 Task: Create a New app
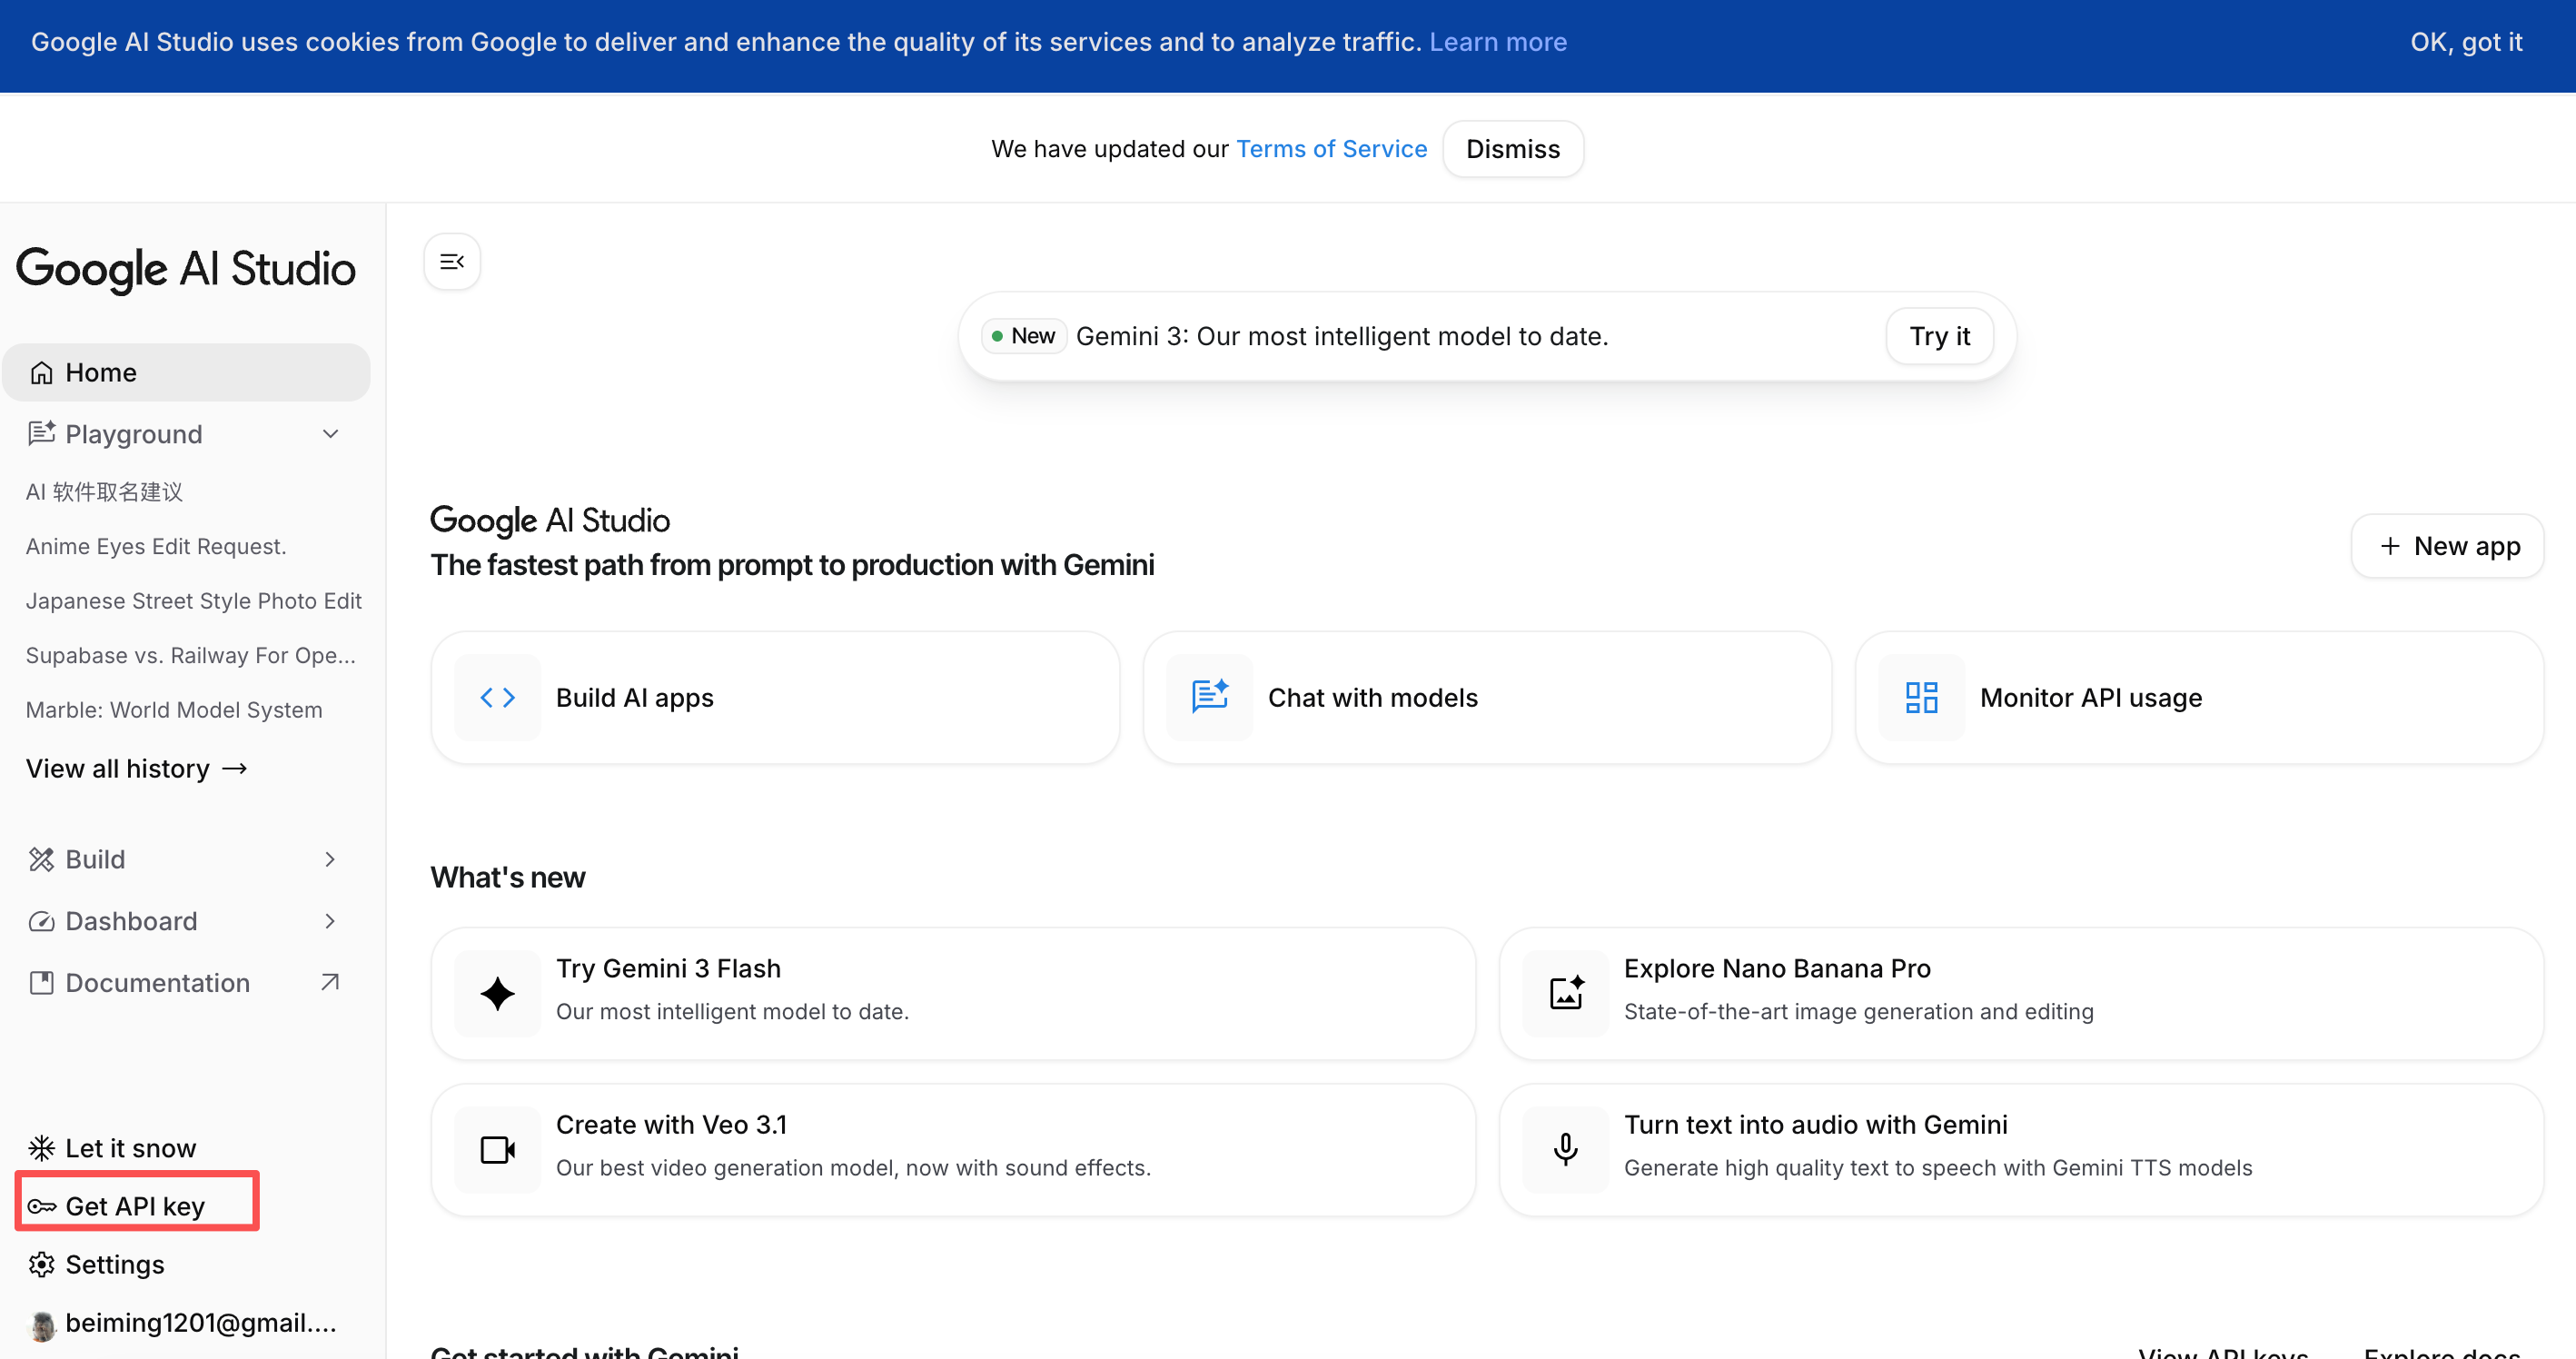(x=2447, y=546)
